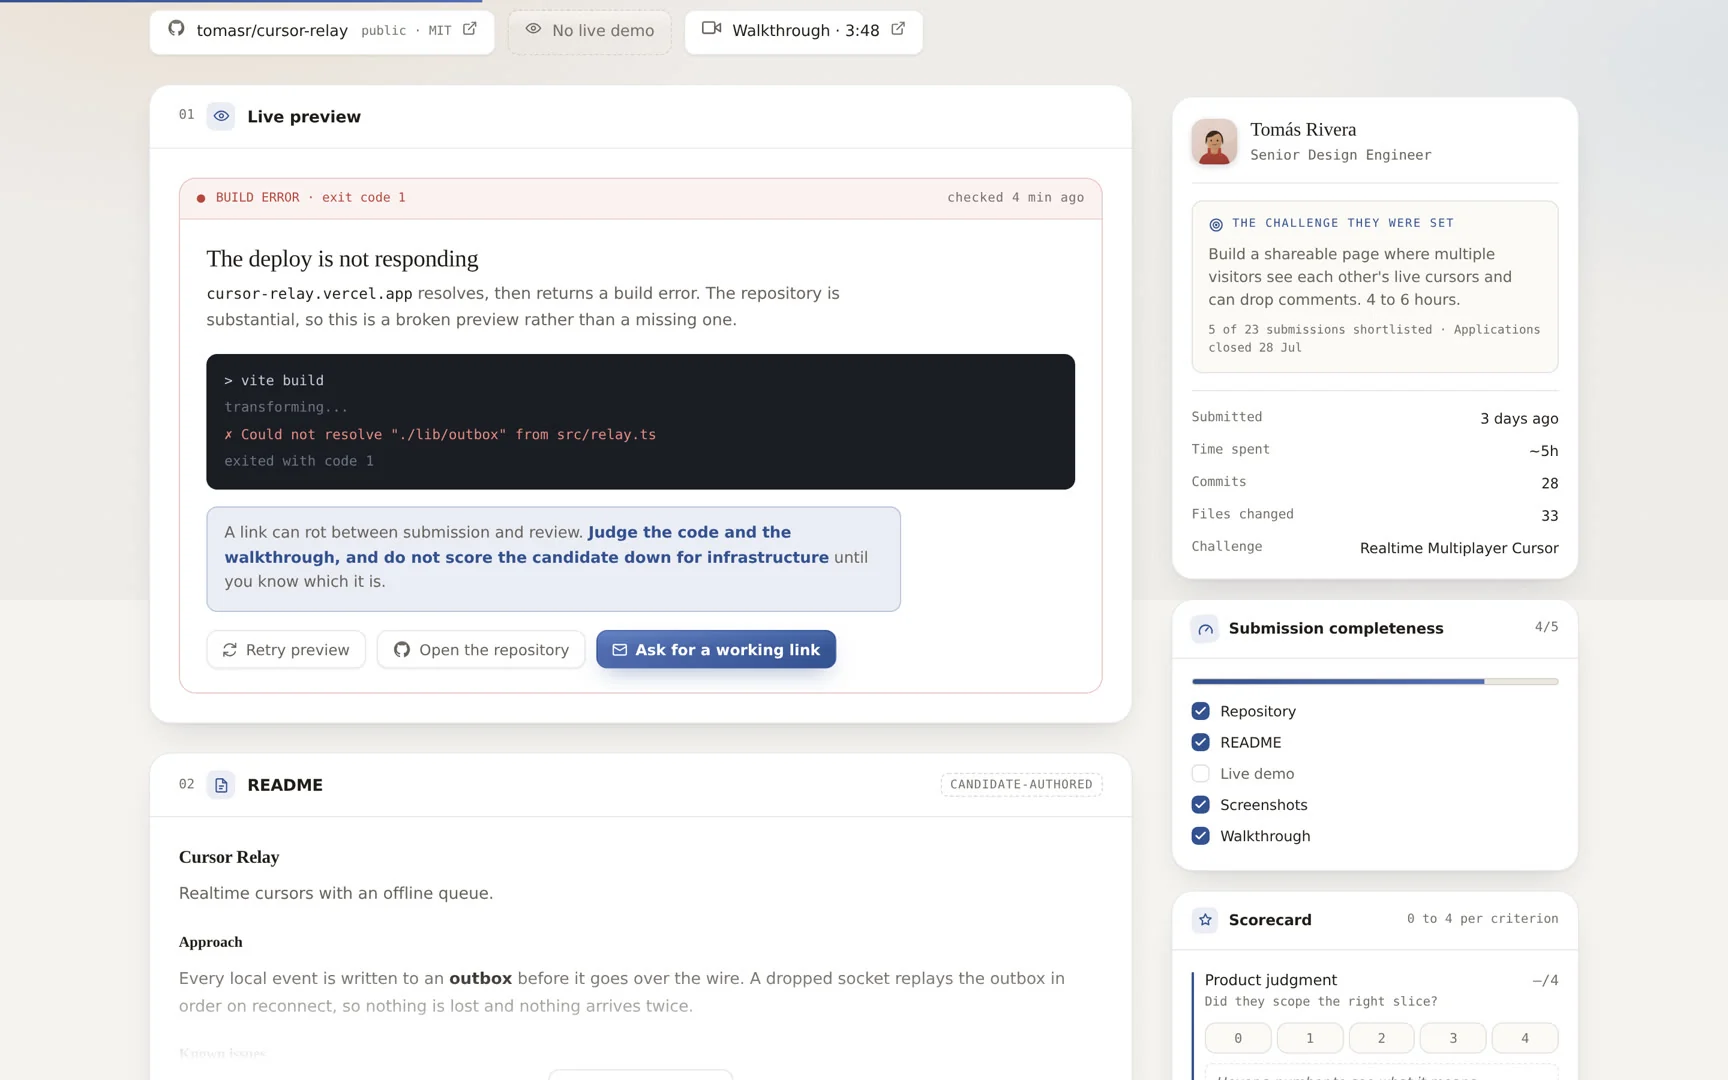The image size is (1728, 1080).
Task: Click the Commits count 28
Action: point(1550,483)
